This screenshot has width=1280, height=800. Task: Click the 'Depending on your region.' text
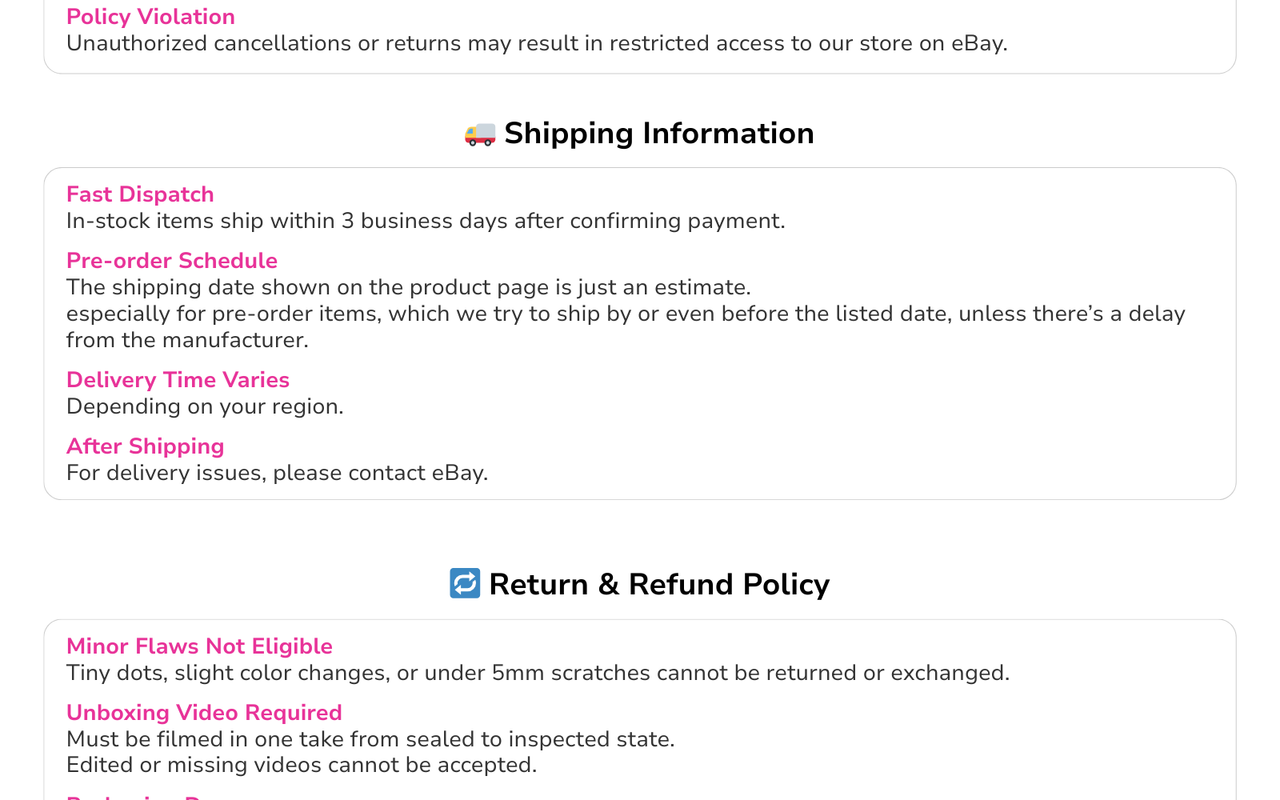205,407
